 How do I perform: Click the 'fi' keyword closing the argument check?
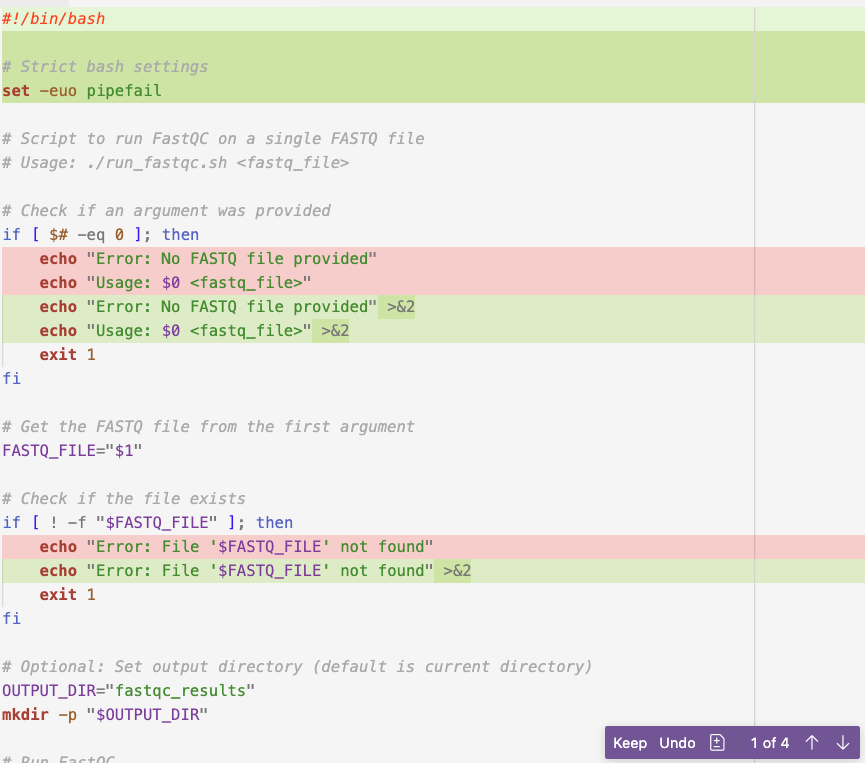[11, 378]
